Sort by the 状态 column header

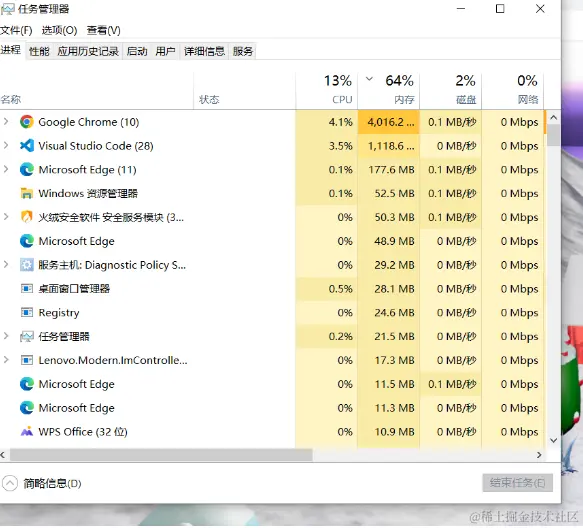(245, 91)
